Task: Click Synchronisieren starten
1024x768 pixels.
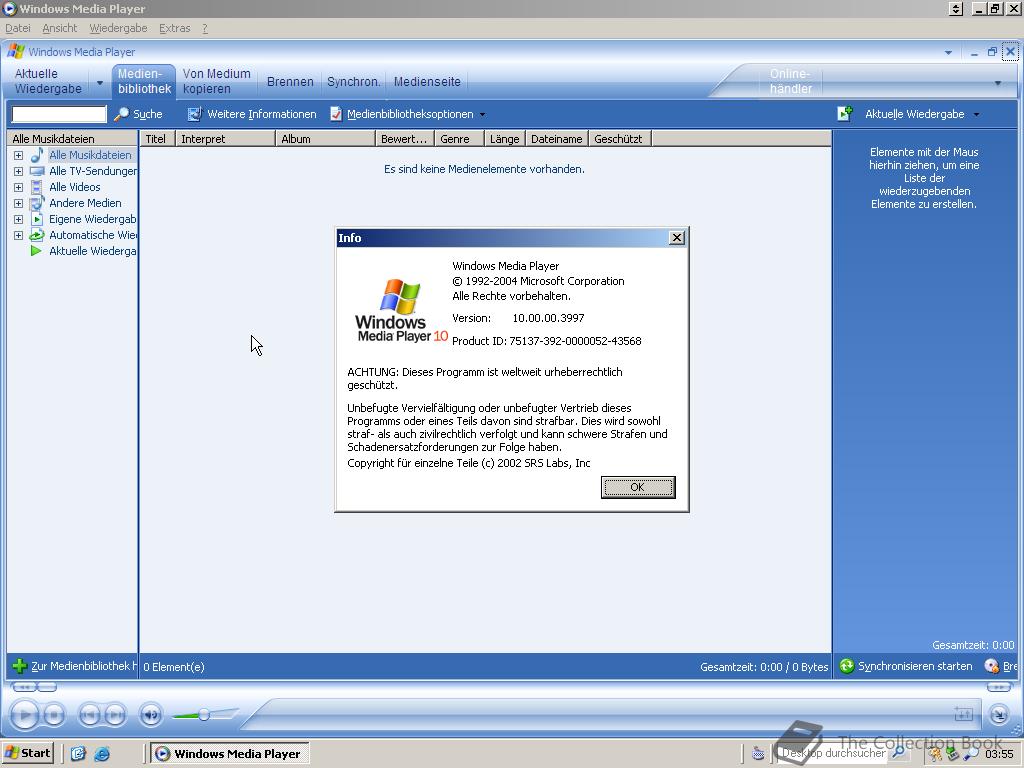Action: point(906,666)
